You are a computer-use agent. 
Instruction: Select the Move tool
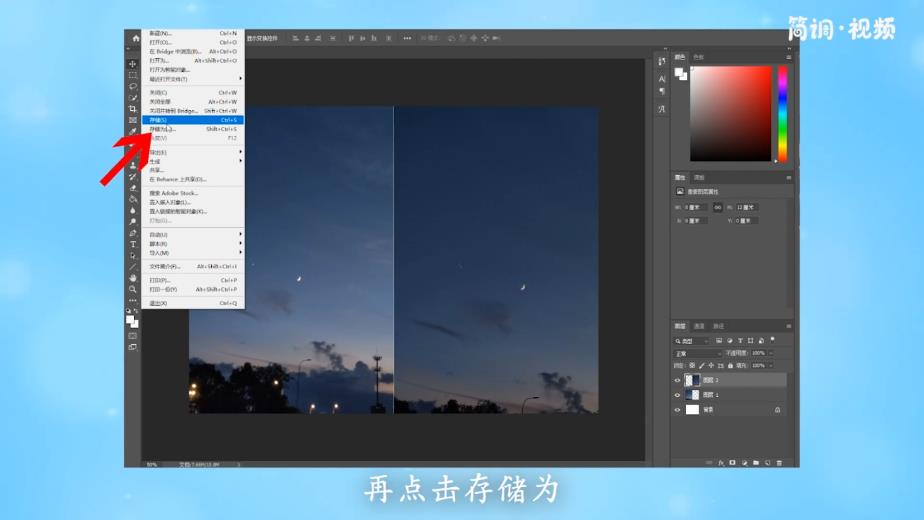coord(133,64)
